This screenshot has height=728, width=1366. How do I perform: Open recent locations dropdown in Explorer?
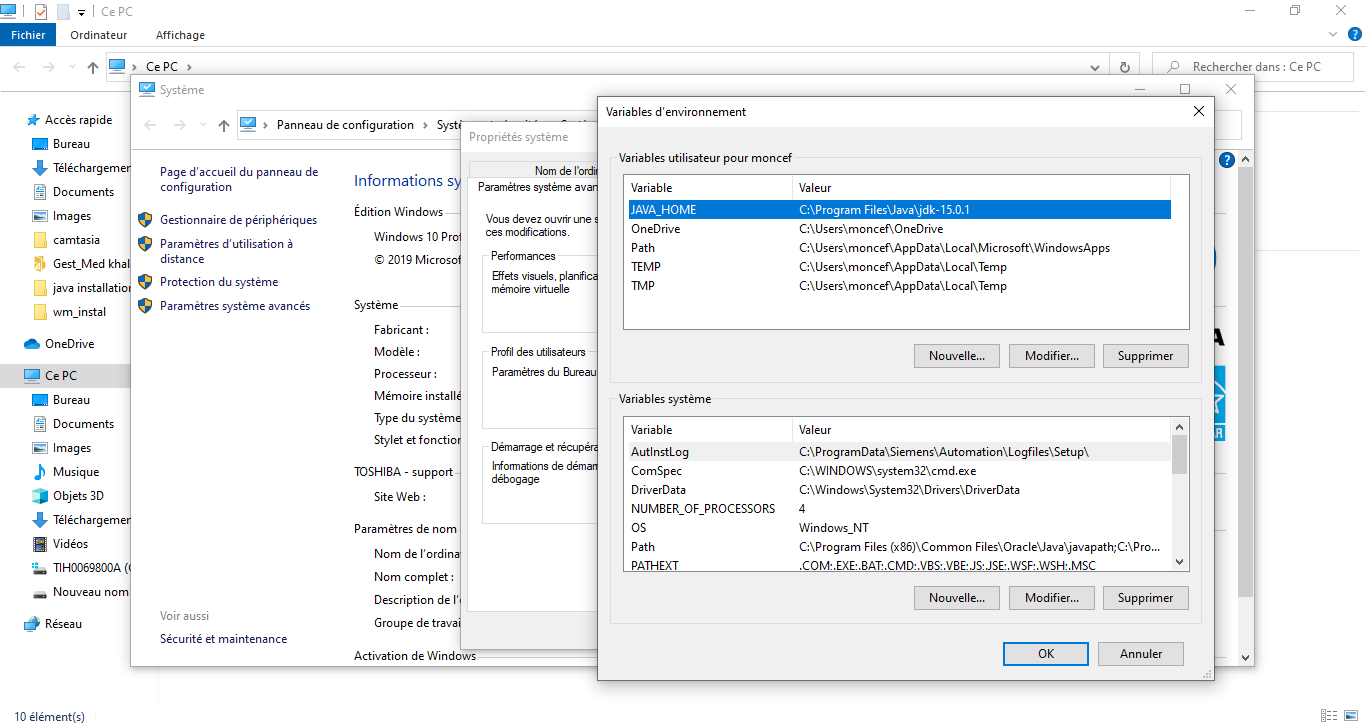[72, 67]
